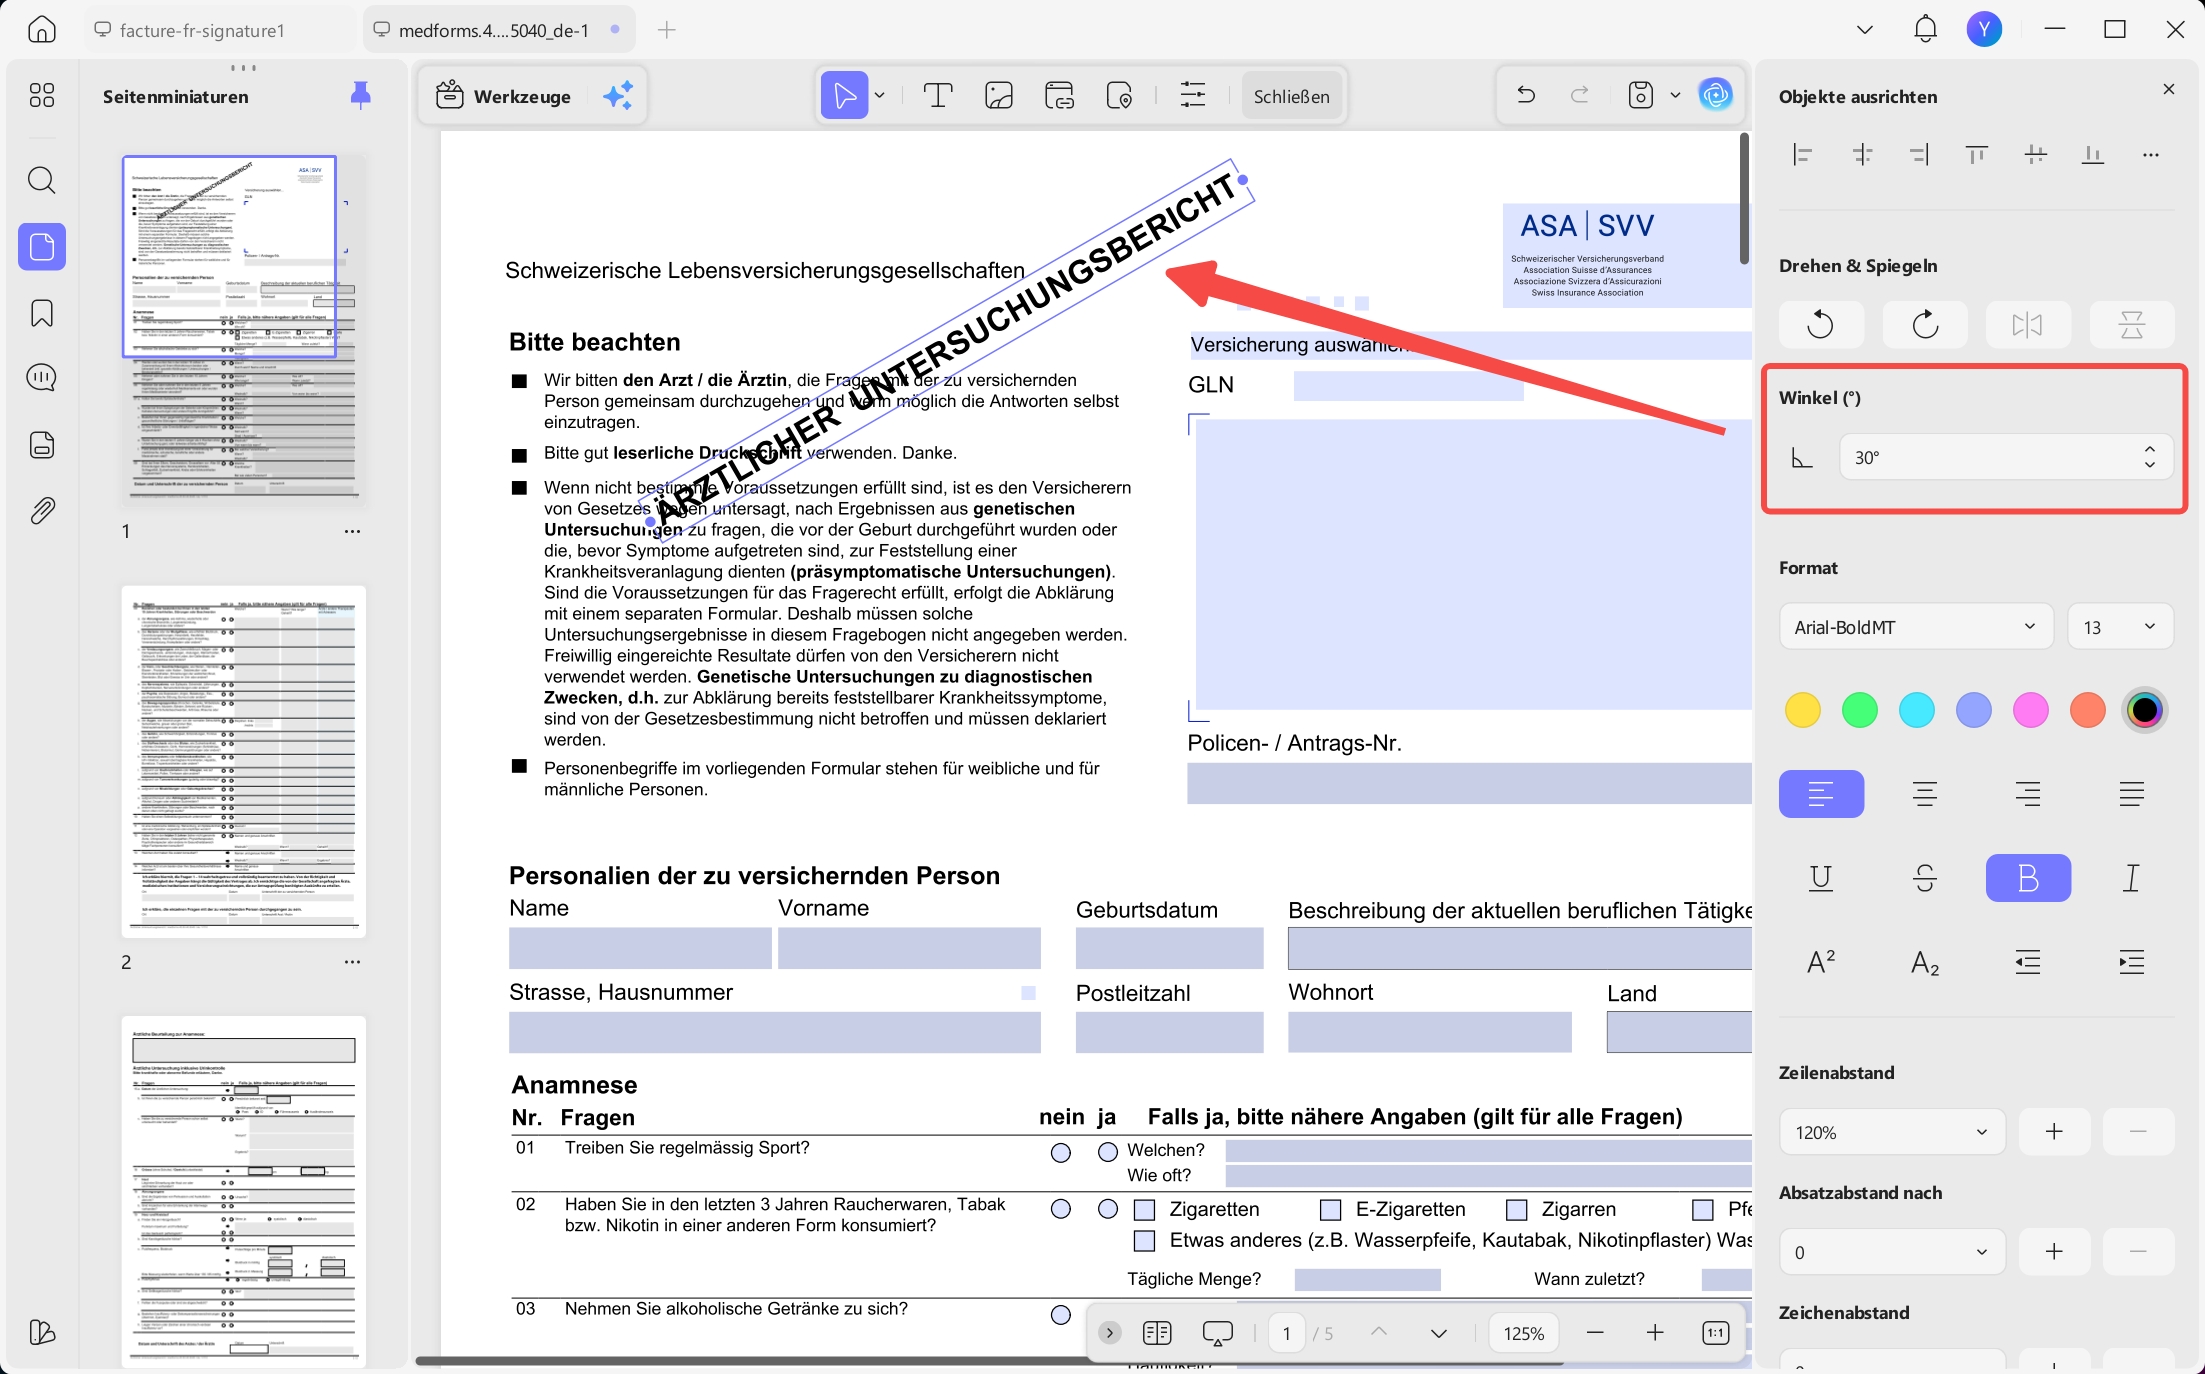Viewport: 2205px width, 1374px height.
Task: Go to next page arrow
Action: [1438, 1333]
